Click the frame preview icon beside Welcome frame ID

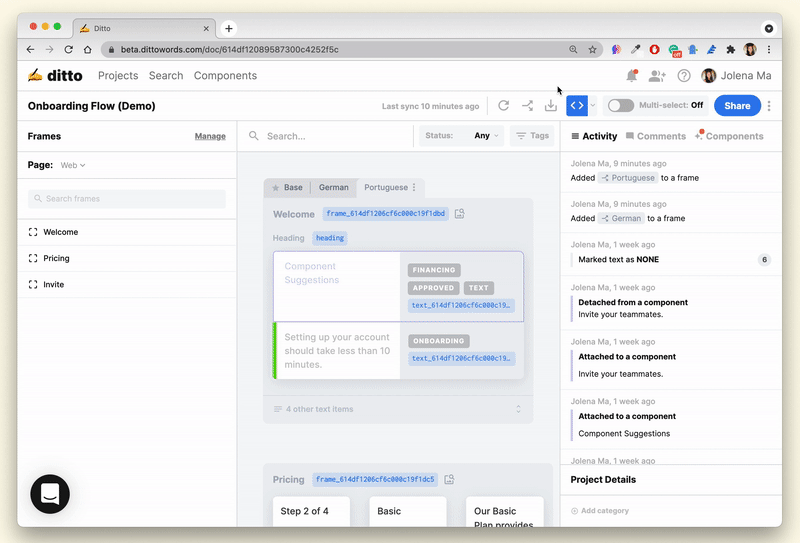460,214
